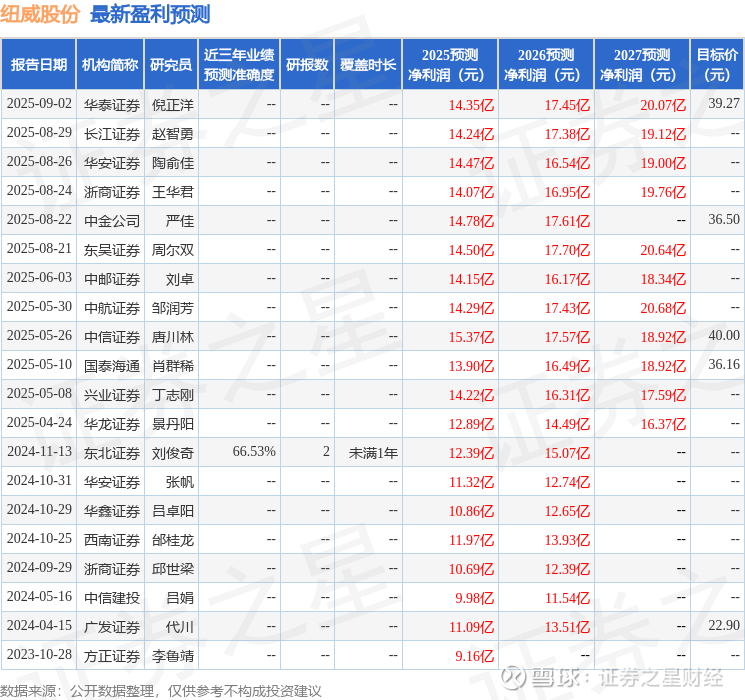Click the 20.64亿 profit value
Screen dimensions: 745x700
(663, 250)
